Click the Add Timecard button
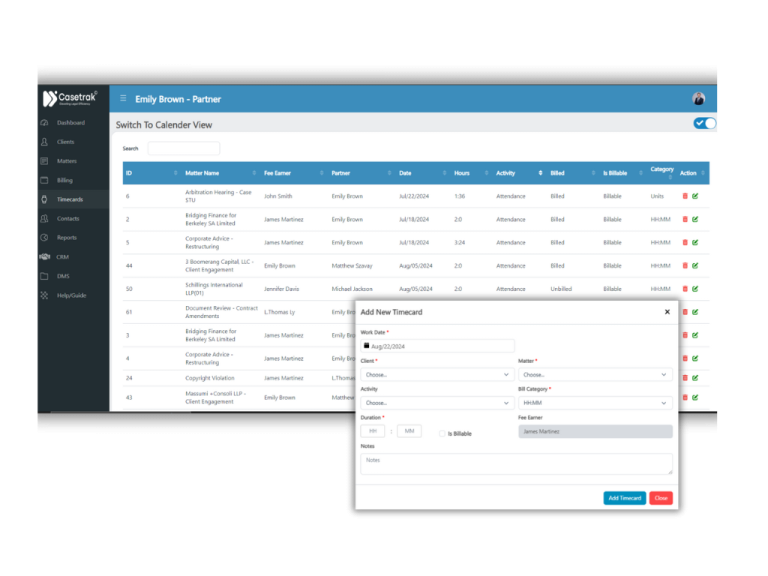This screenshot has width=768, height=576. tap(624, 498)
